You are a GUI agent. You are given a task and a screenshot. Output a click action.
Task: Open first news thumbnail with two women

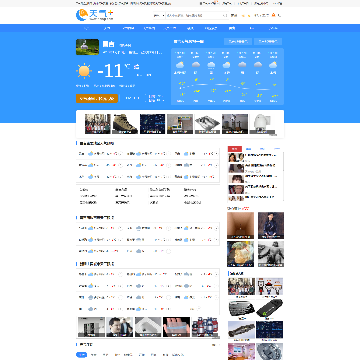pyautogui.click(x=236, y=157)
